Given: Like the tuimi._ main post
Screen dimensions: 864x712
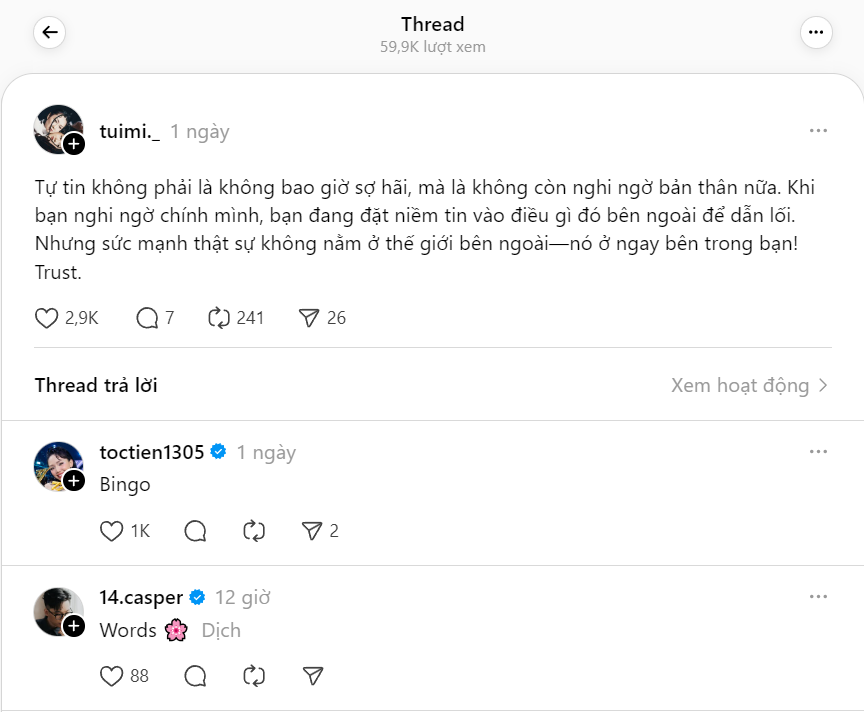Looking at the screenshot, I should coord(47,318).
